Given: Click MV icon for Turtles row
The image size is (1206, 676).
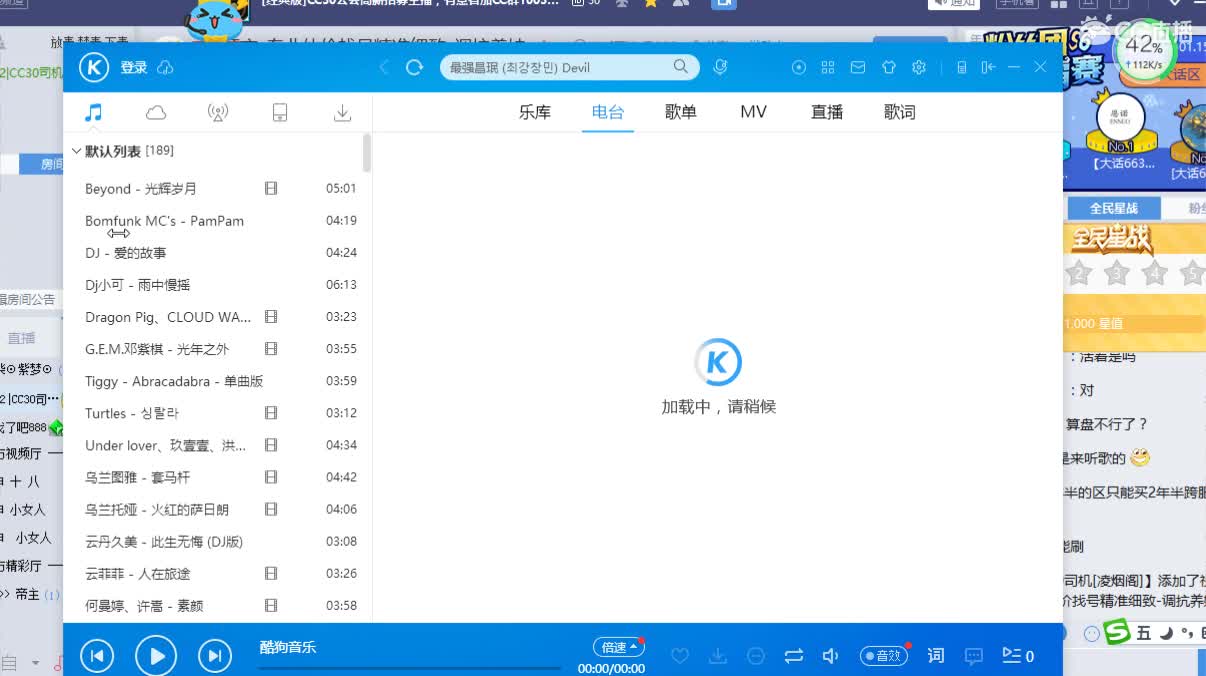Looking at the screenshot, I should coord(271,413).
